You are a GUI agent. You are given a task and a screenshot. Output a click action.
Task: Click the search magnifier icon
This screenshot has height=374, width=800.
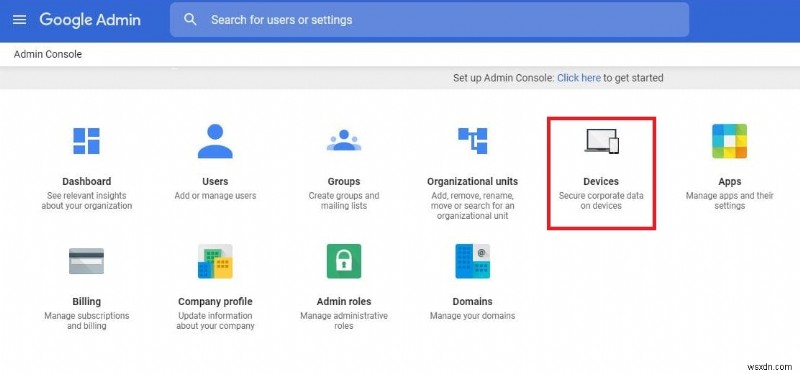[x=190, y=20]
